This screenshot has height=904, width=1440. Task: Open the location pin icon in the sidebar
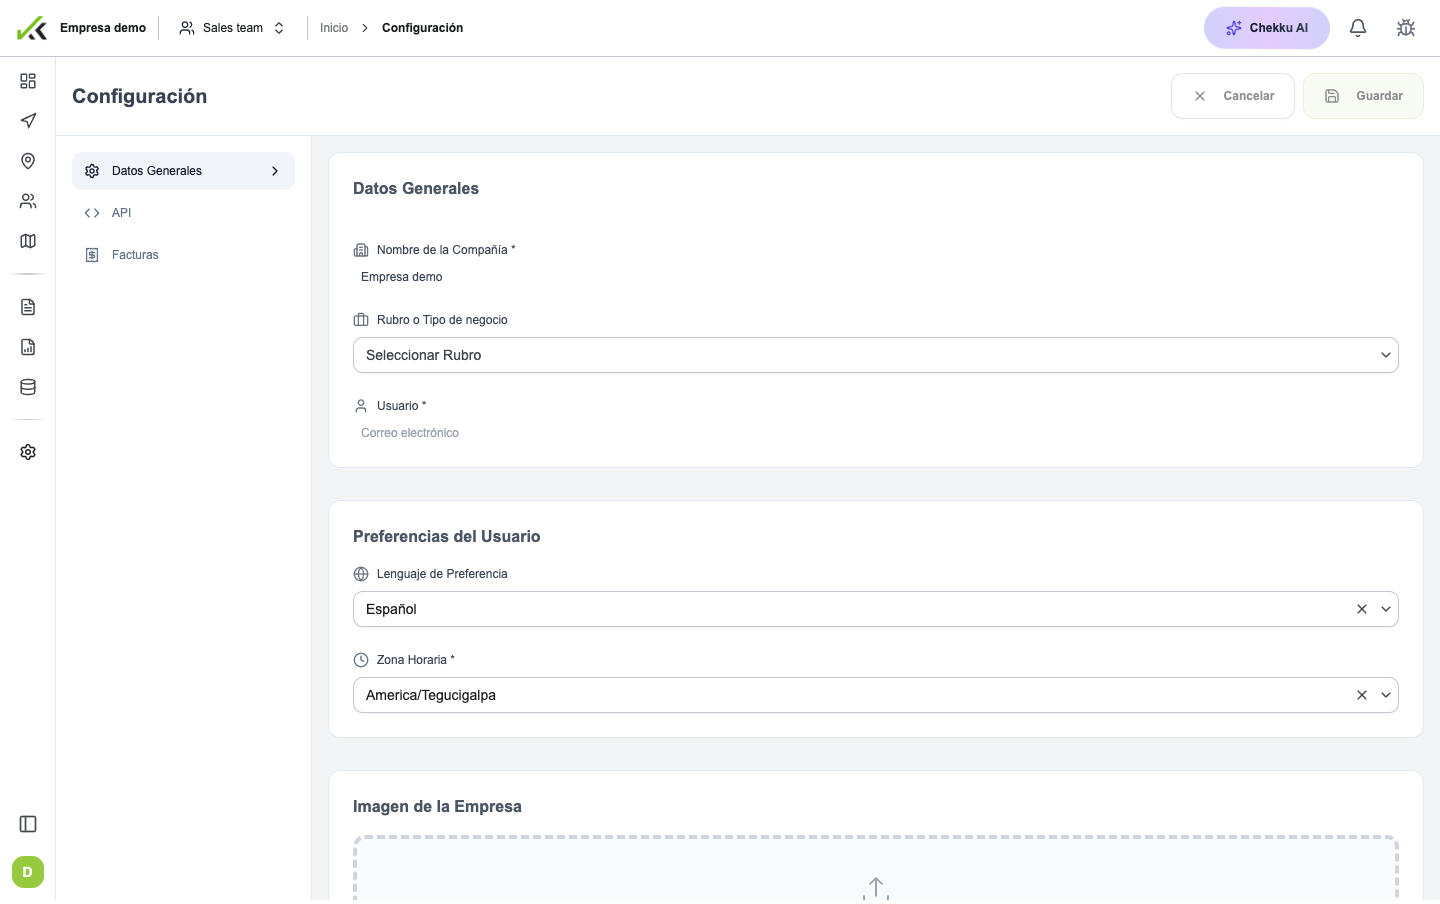(x=28, y=161)
